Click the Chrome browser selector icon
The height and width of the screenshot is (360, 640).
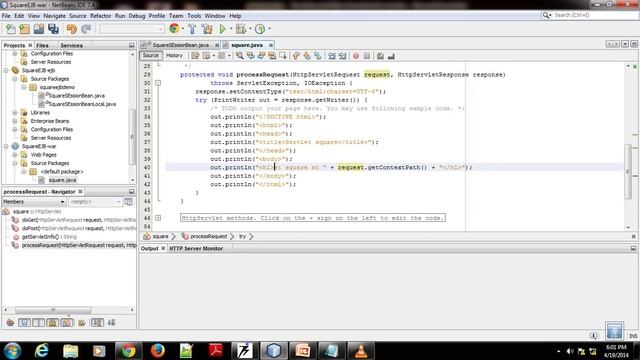point(174,29)
